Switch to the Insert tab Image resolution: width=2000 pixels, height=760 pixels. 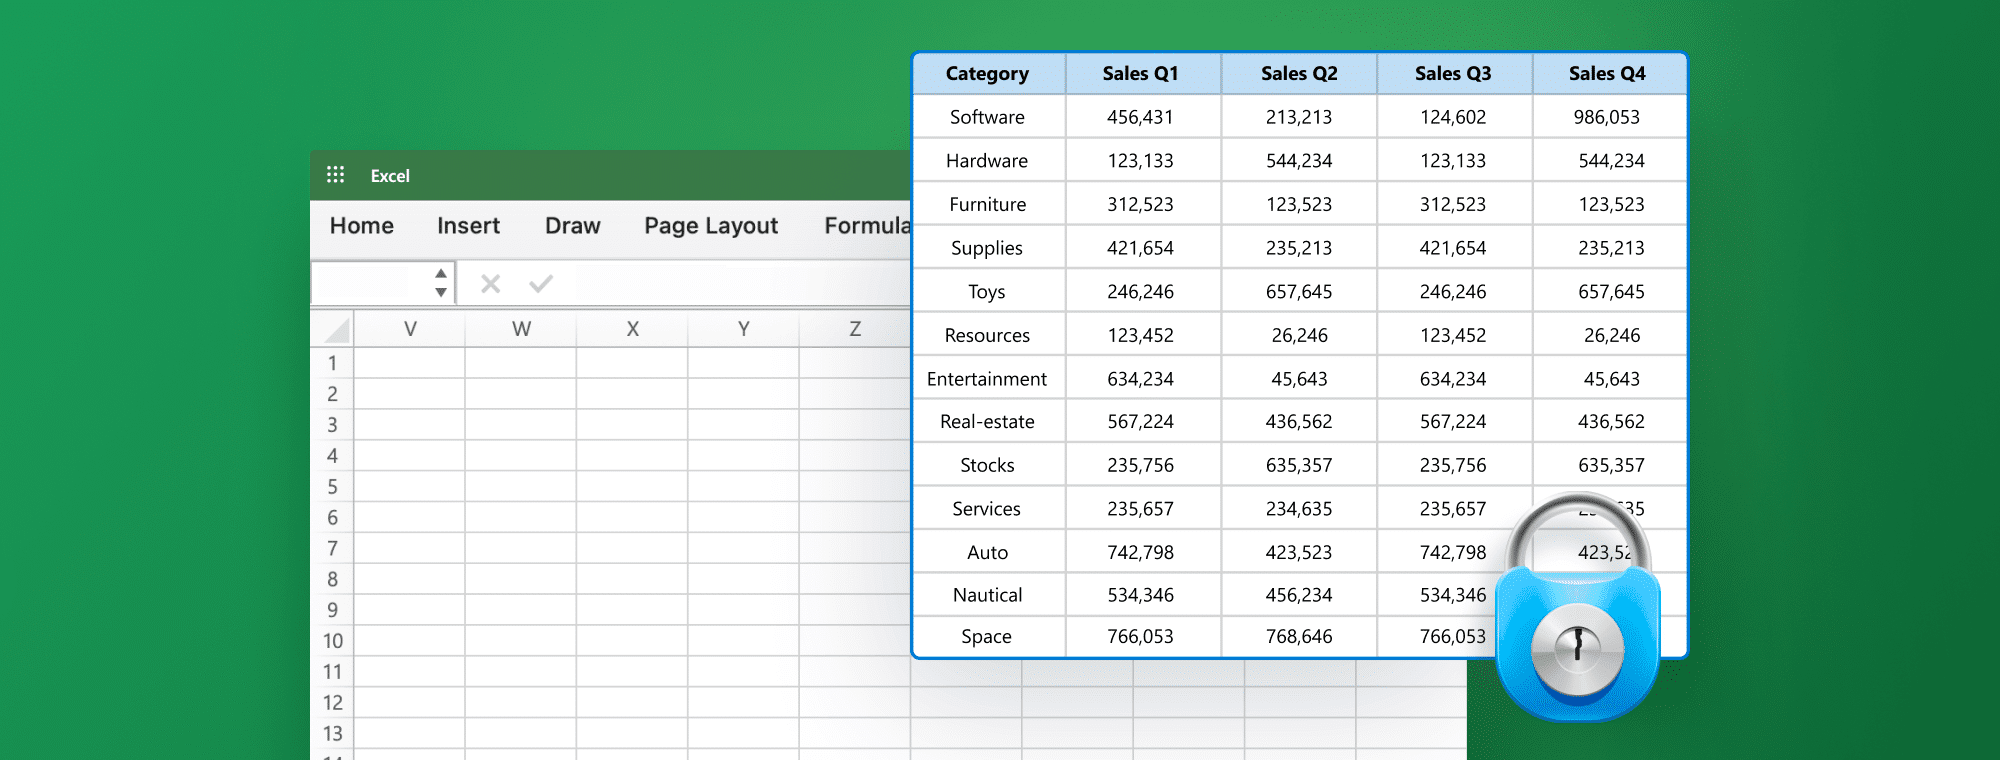(468, 226)
